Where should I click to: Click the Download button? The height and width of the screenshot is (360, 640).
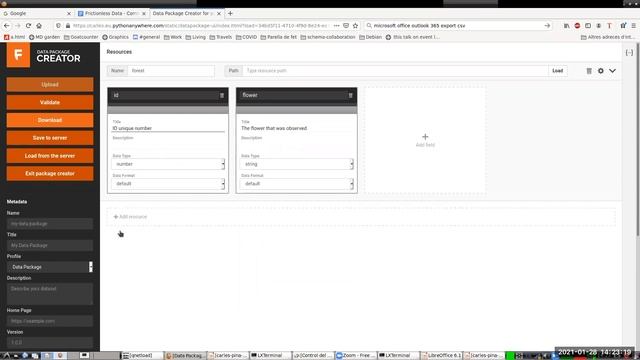pyautogui.click(x=50, y=120)
